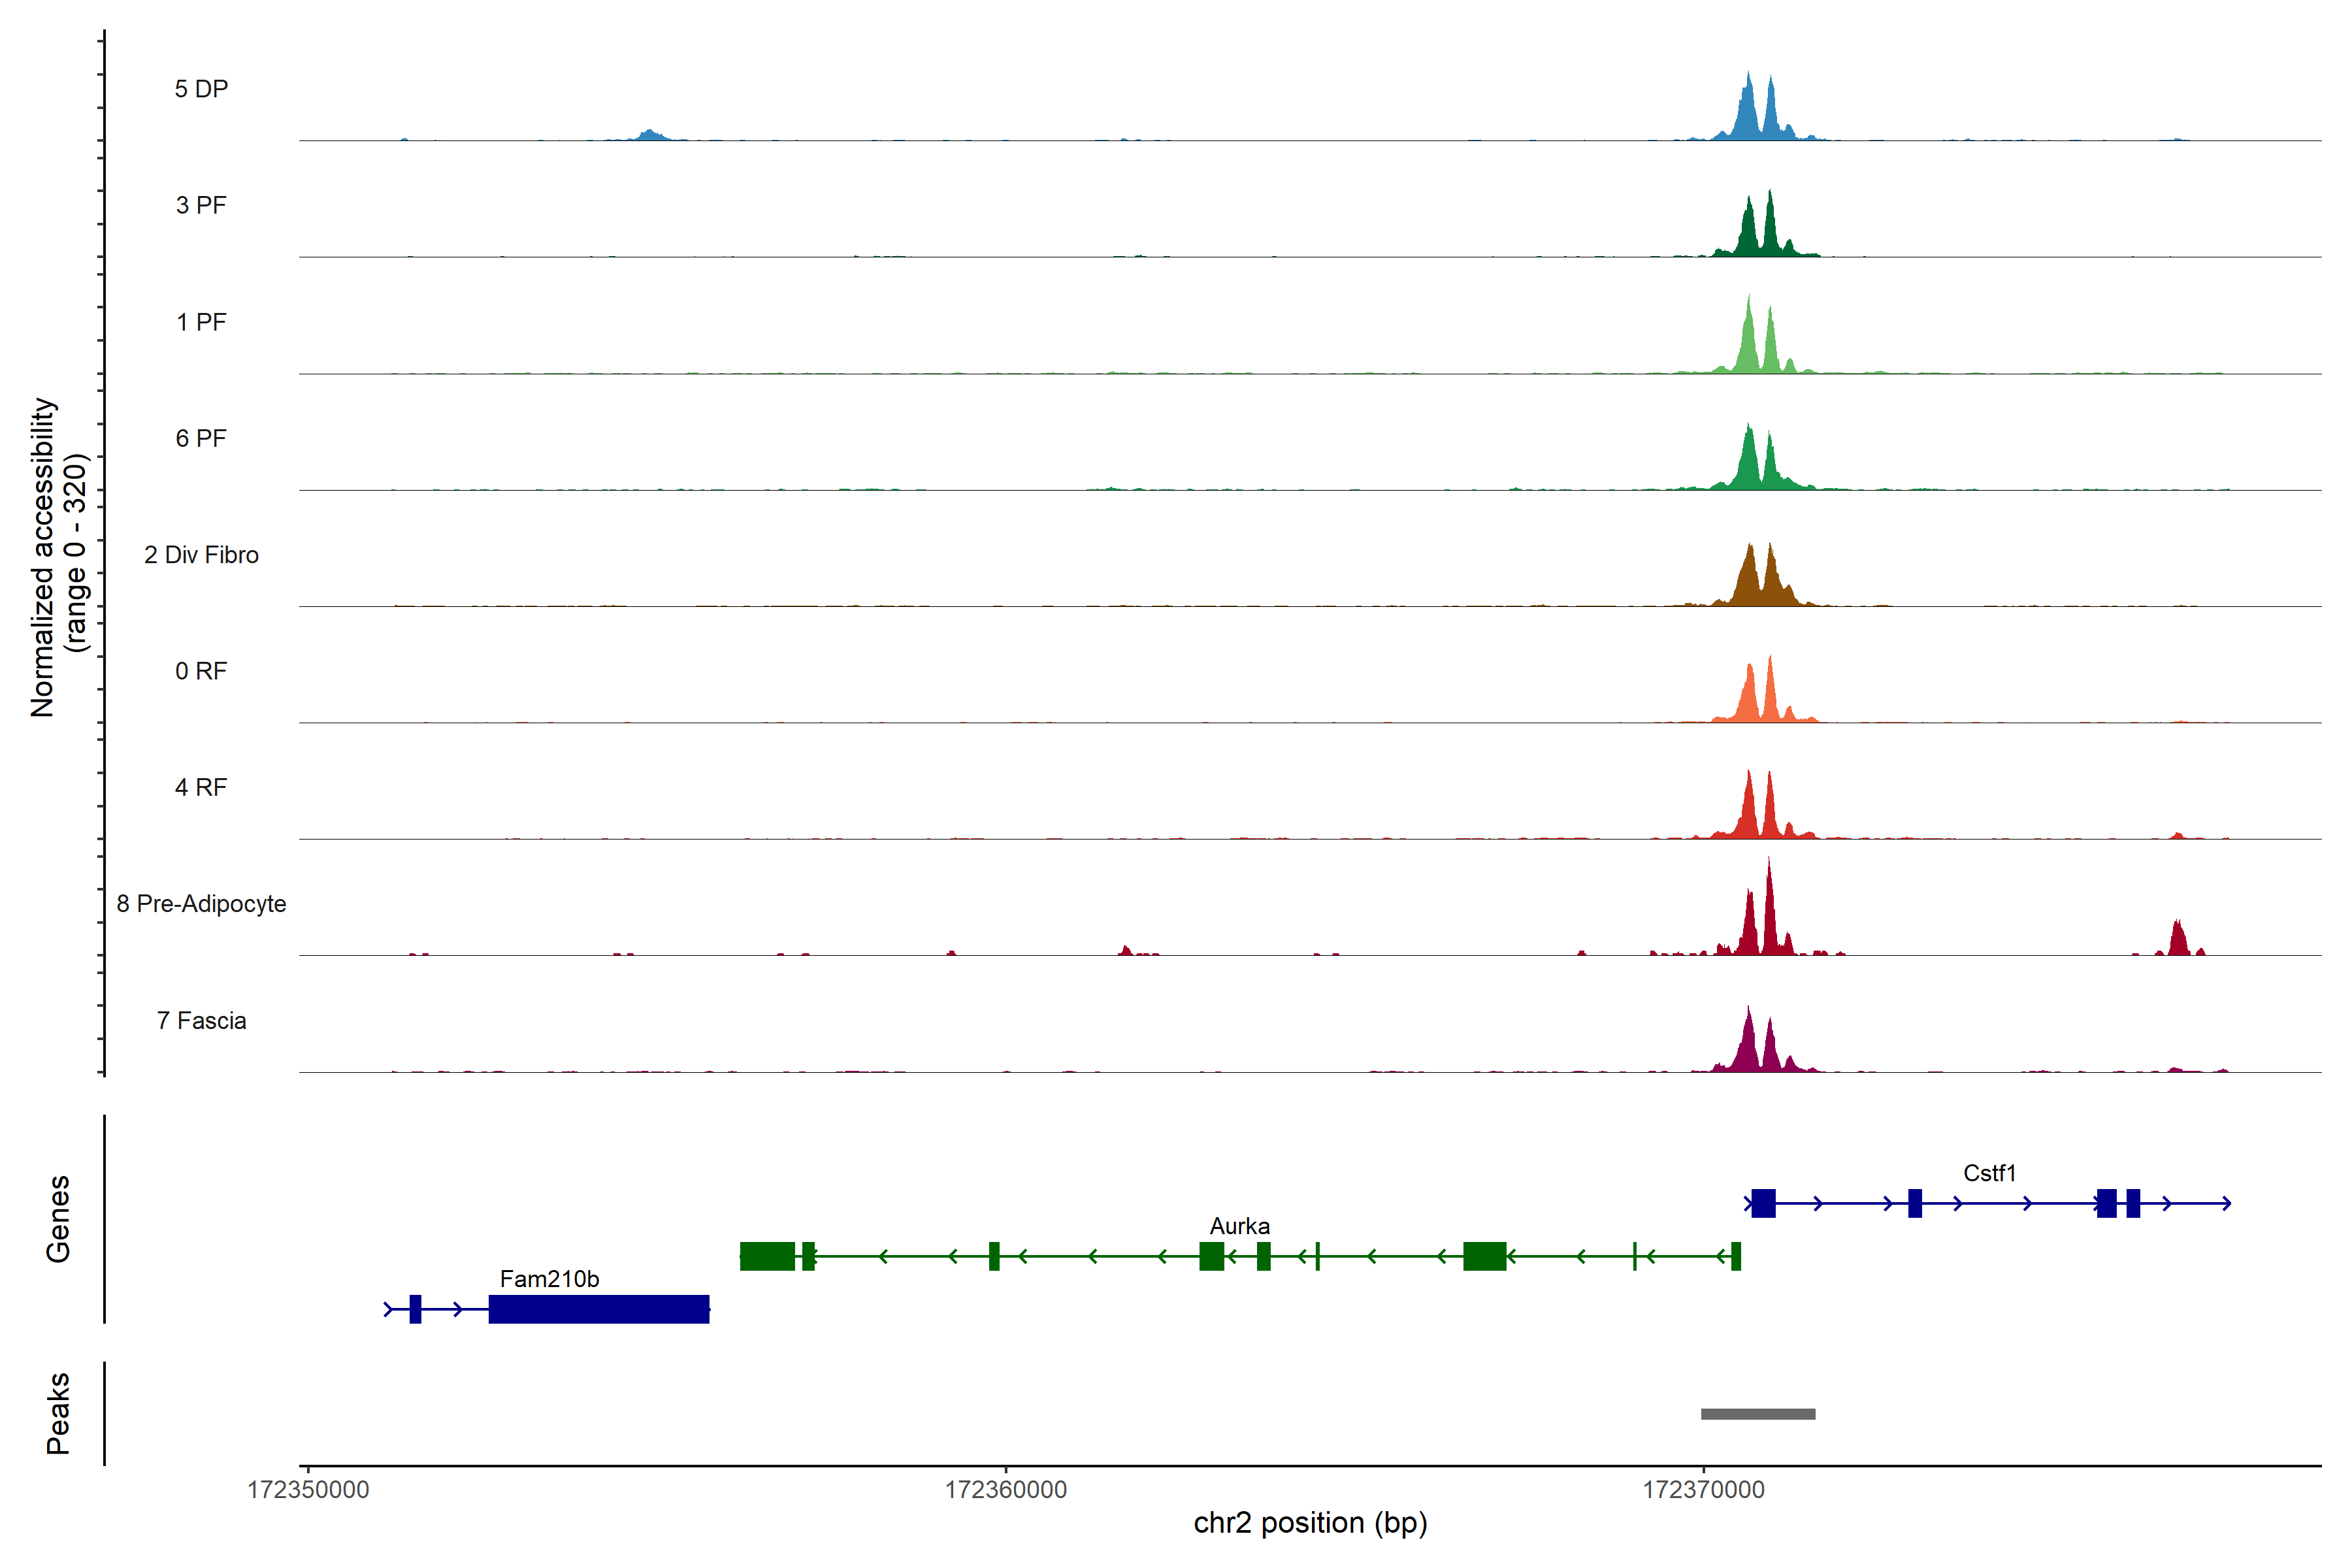Click the Fam210b large blue exon block
2352x1568 pixels.
pos(598,1309)
